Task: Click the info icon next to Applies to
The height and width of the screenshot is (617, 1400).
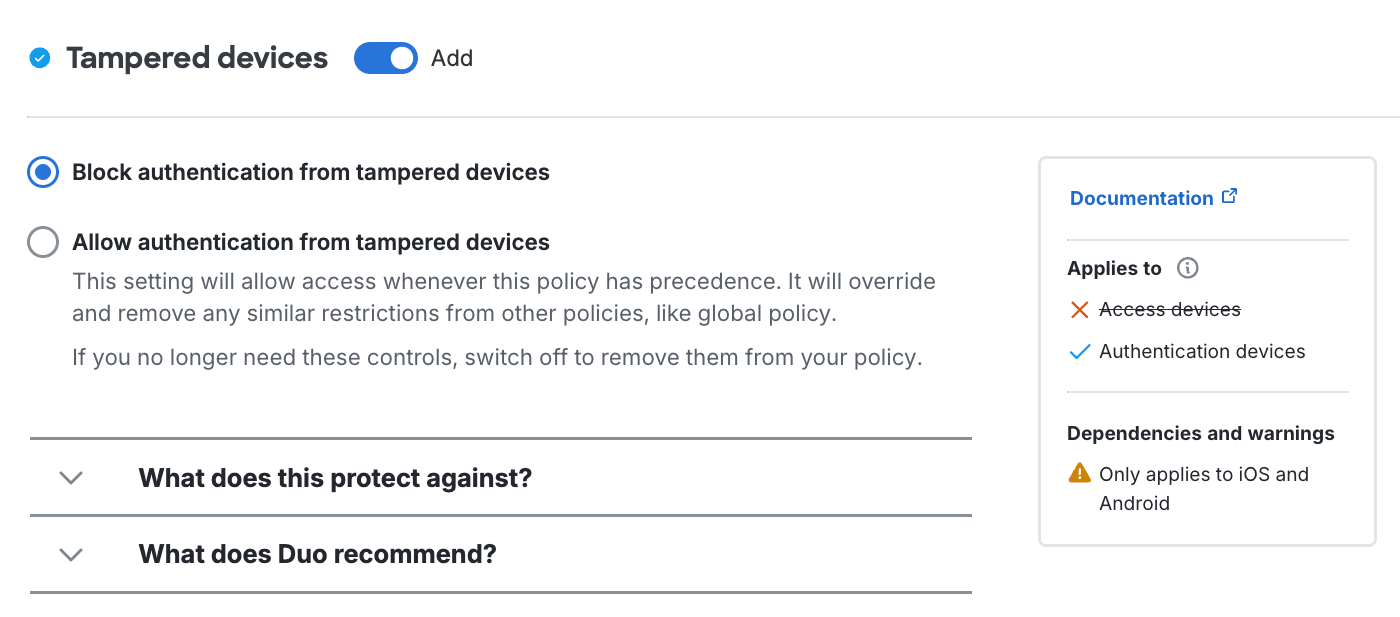Action: (1187, 268)
